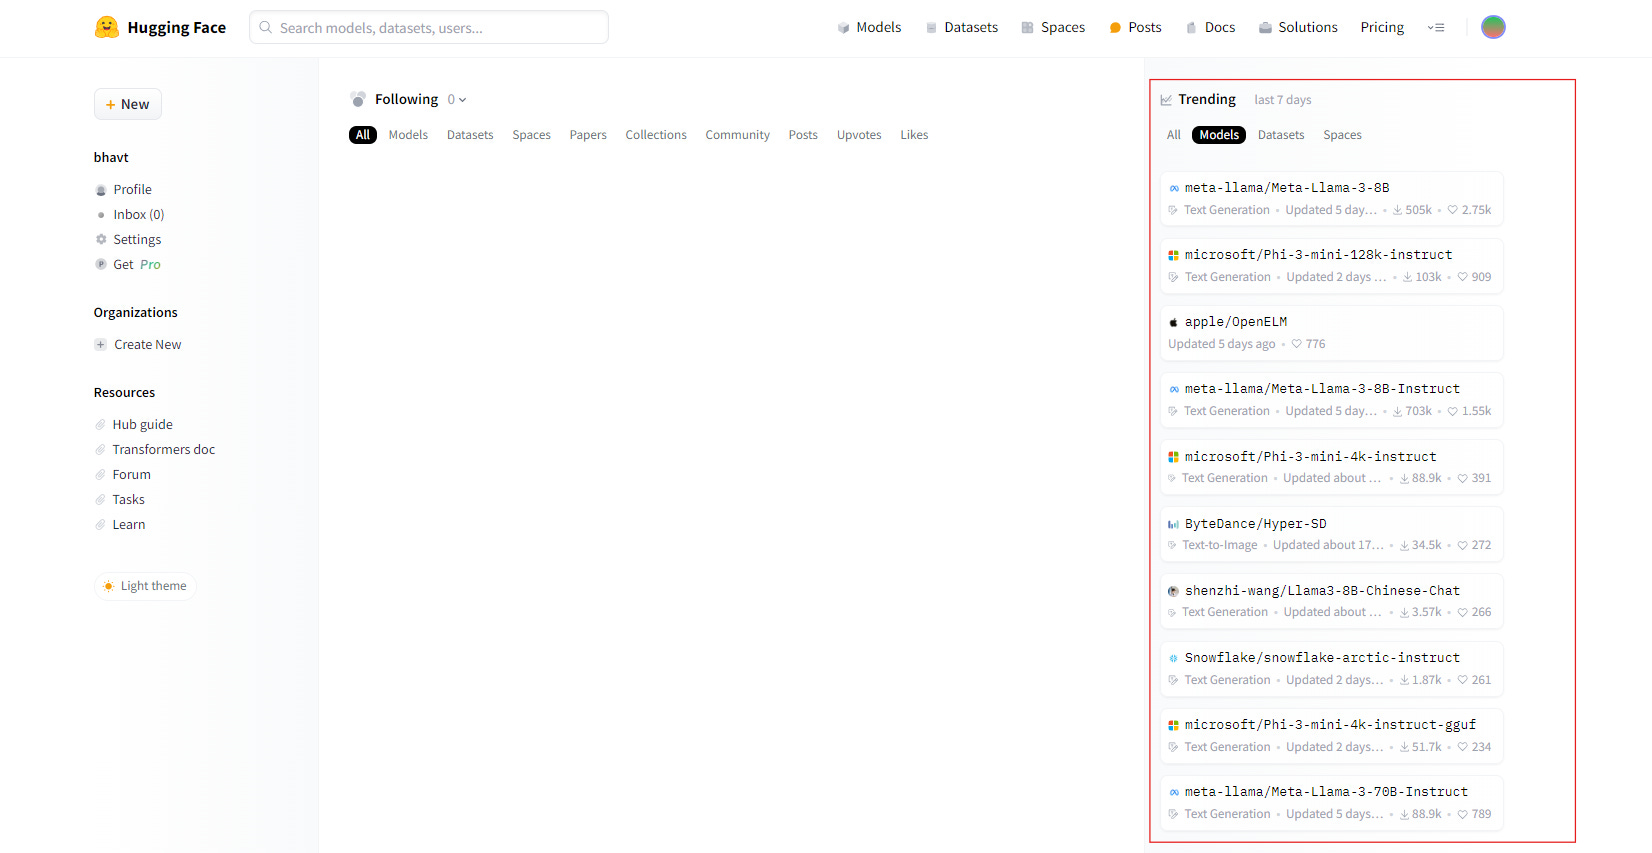Screen dimensions: 1652x853
Task: Select Models in Trending filters
Action: pos(1219,135)
